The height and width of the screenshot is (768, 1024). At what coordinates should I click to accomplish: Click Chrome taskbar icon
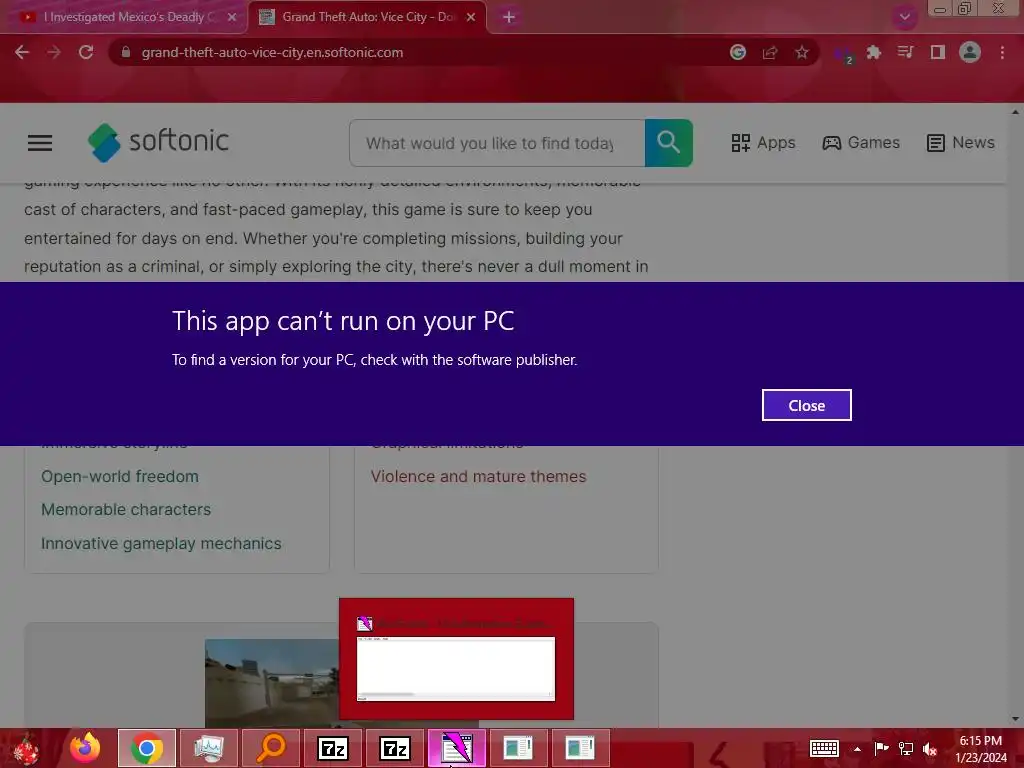(x=147, y=748)
